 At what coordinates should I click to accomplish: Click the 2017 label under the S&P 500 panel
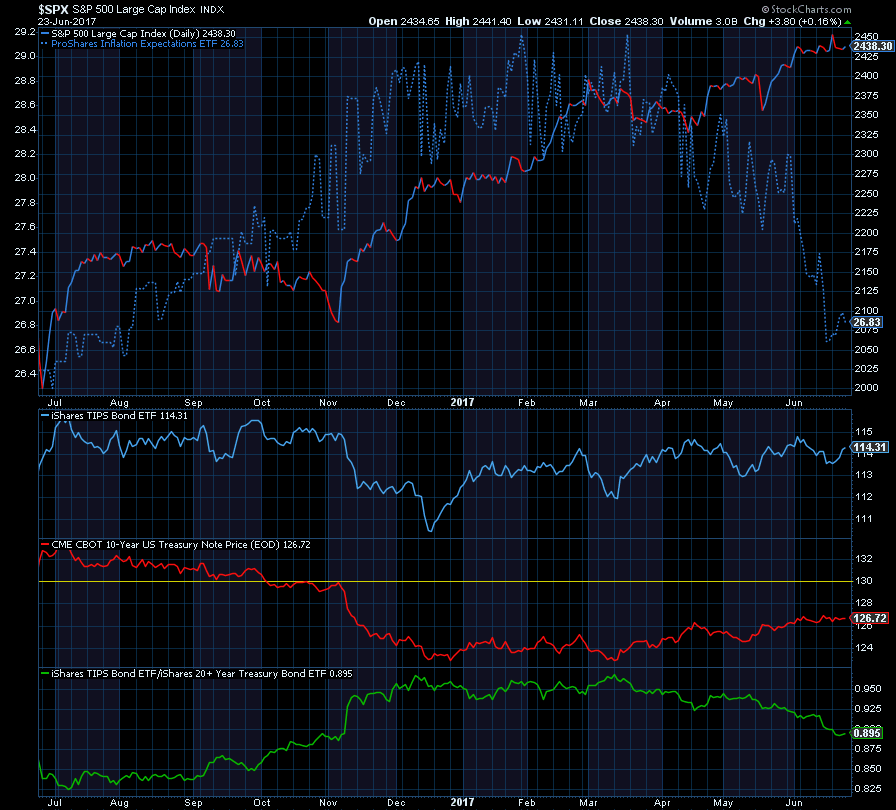[x=462, y=402]
